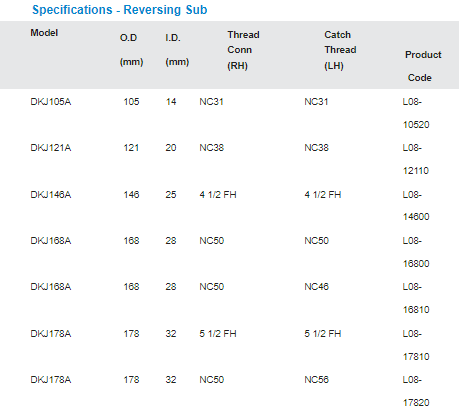This screenshot has width=460, height=417.
Task: Select the Model column header
Action: click(44, 33)
